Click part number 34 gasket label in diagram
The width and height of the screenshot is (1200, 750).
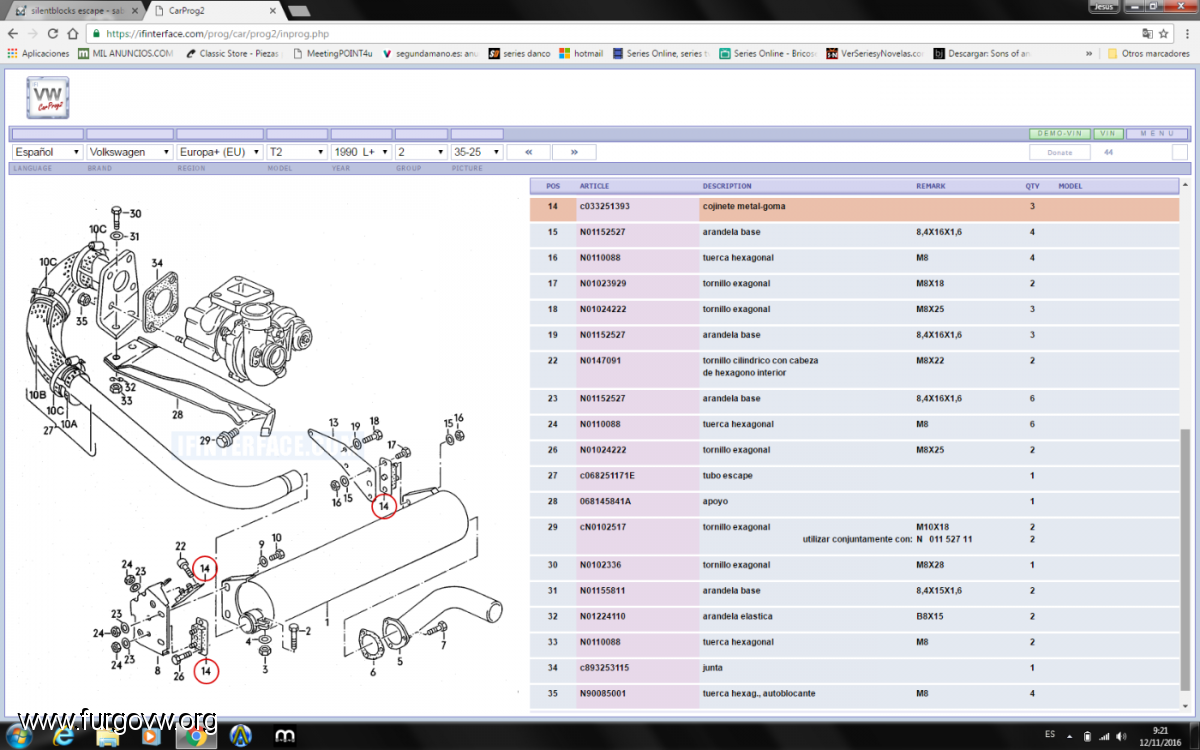pyautogui.click(x=157, y=263)
